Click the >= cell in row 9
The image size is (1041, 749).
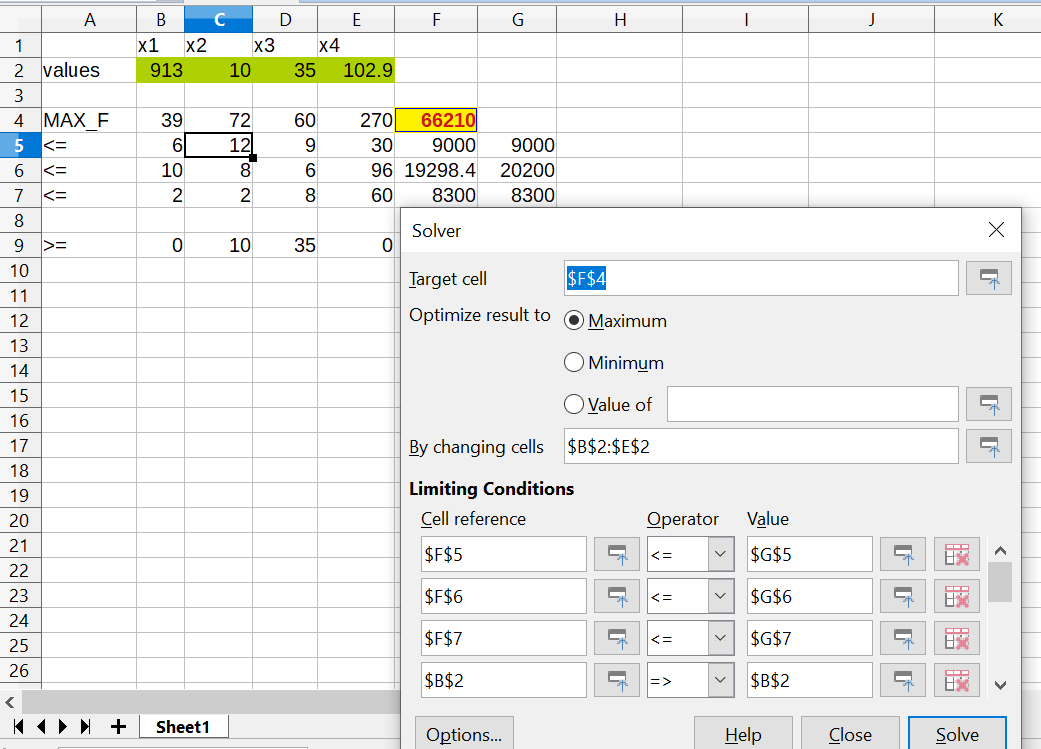pos(89,246)
